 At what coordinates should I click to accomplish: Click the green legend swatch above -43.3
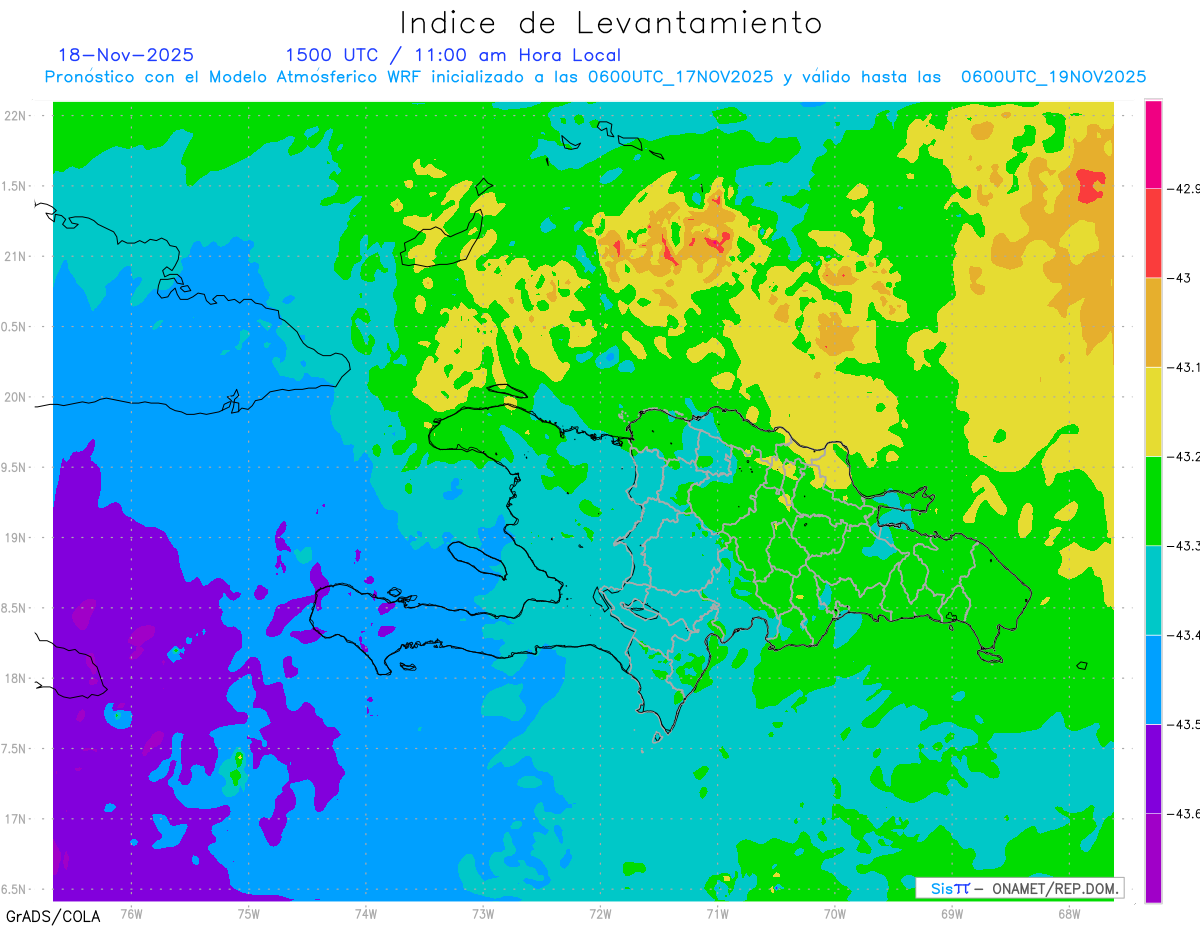[1153, 500]
